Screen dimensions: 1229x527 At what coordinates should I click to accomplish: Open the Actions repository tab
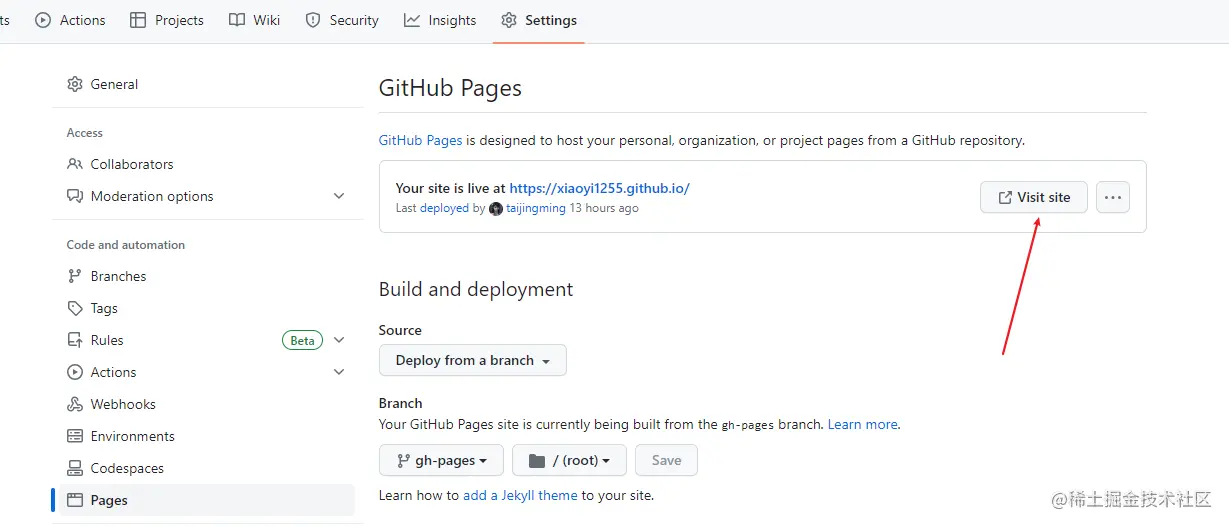[x=70, y=20]
